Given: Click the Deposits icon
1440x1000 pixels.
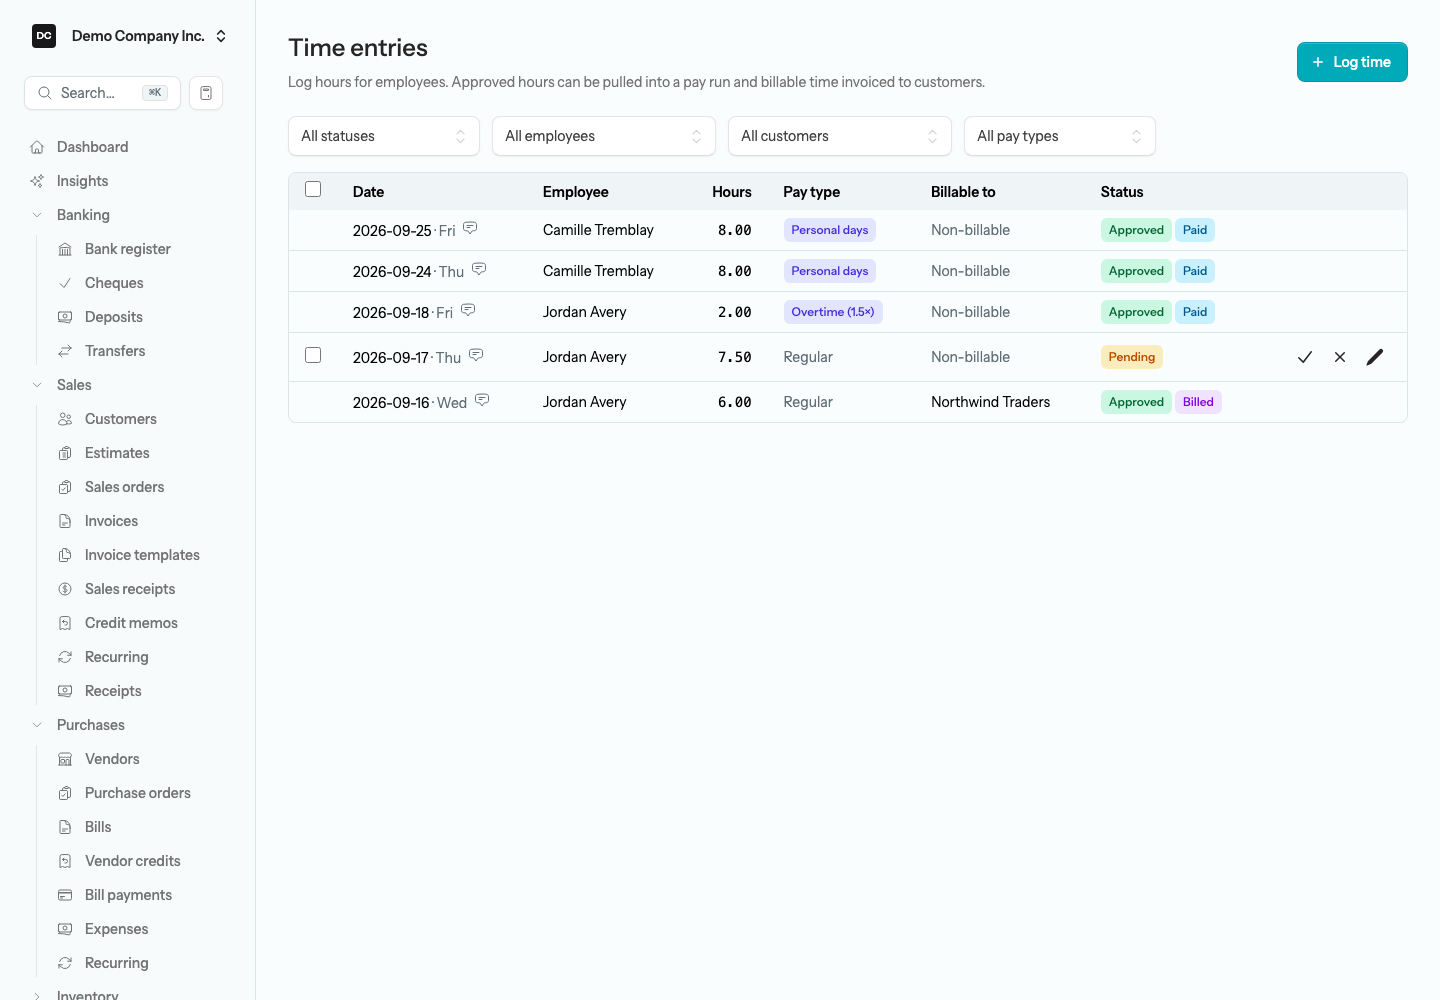Looking at the screenshot, I should [x=65, y=317].
